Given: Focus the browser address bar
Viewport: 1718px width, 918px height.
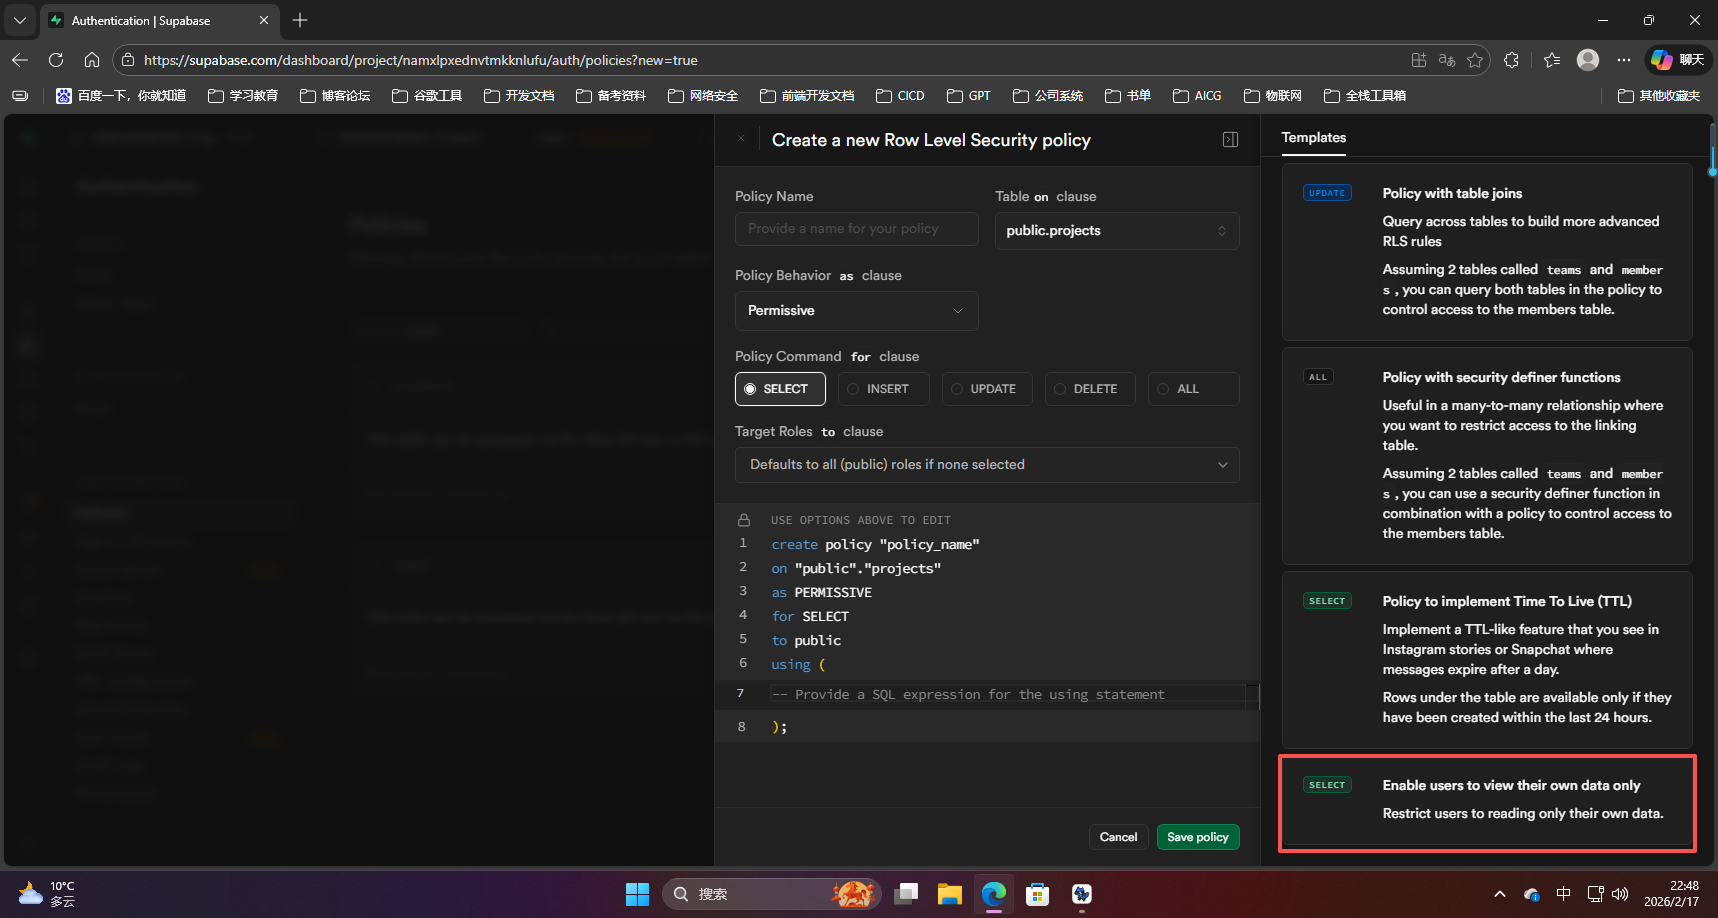Looking at the screenshot, I should (770, 60).
